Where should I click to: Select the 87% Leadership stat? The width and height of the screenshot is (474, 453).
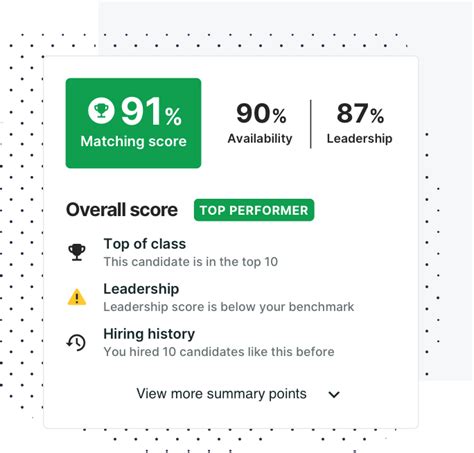pos(359,123)
